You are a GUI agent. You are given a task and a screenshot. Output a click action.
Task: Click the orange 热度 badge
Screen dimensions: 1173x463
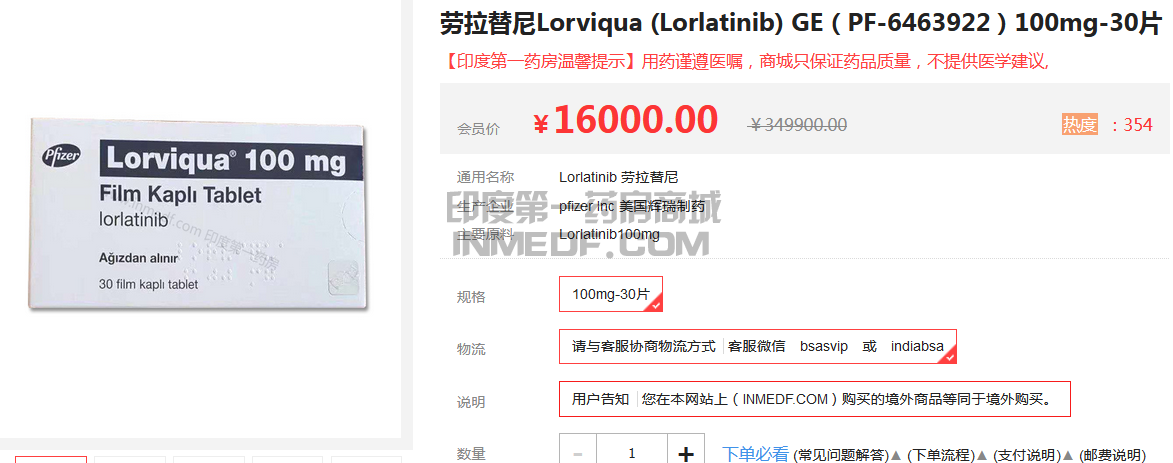point(1079,124)
